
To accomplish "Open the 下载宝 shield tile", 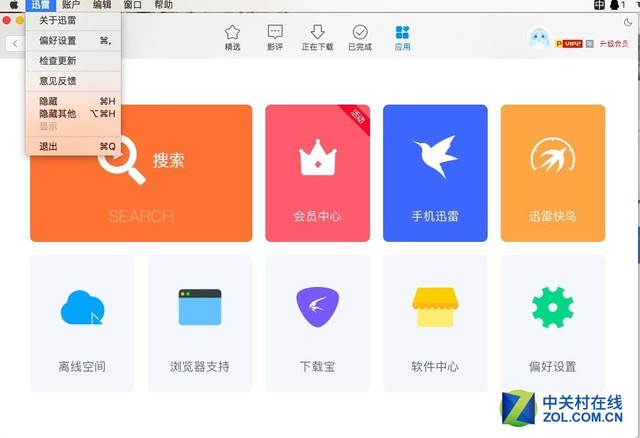I will click(318, 323).
